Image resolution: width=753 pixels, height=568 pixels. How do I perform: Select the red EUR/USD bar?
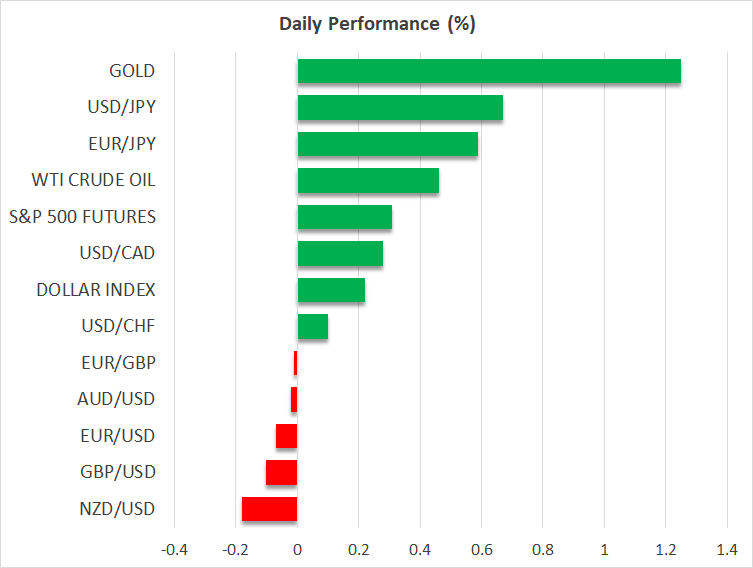[287, 436]
